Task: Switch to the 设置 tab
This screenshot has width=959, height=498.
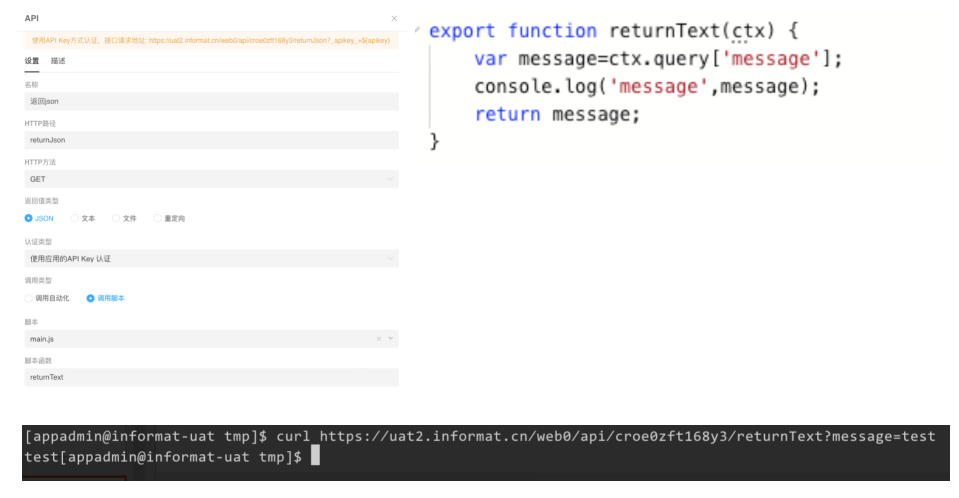Action: click(x=32, y=61)
